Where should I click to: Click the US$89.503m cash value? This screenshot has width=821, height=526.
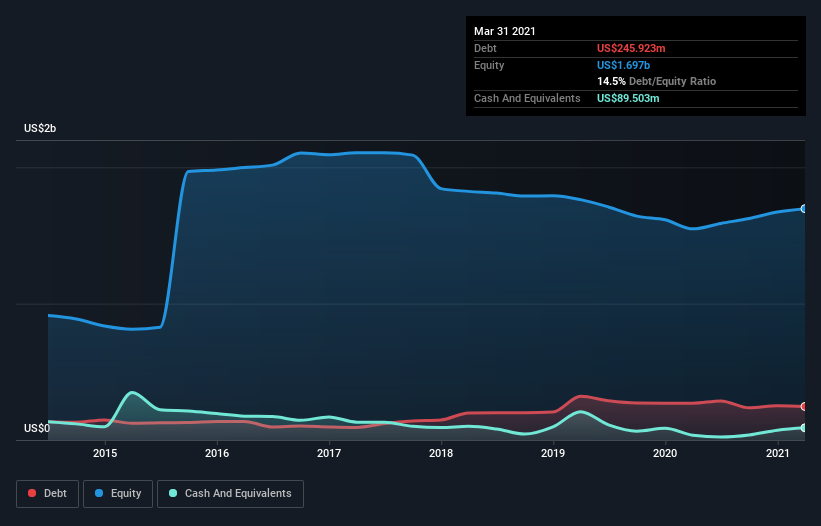tap(628, 98)
